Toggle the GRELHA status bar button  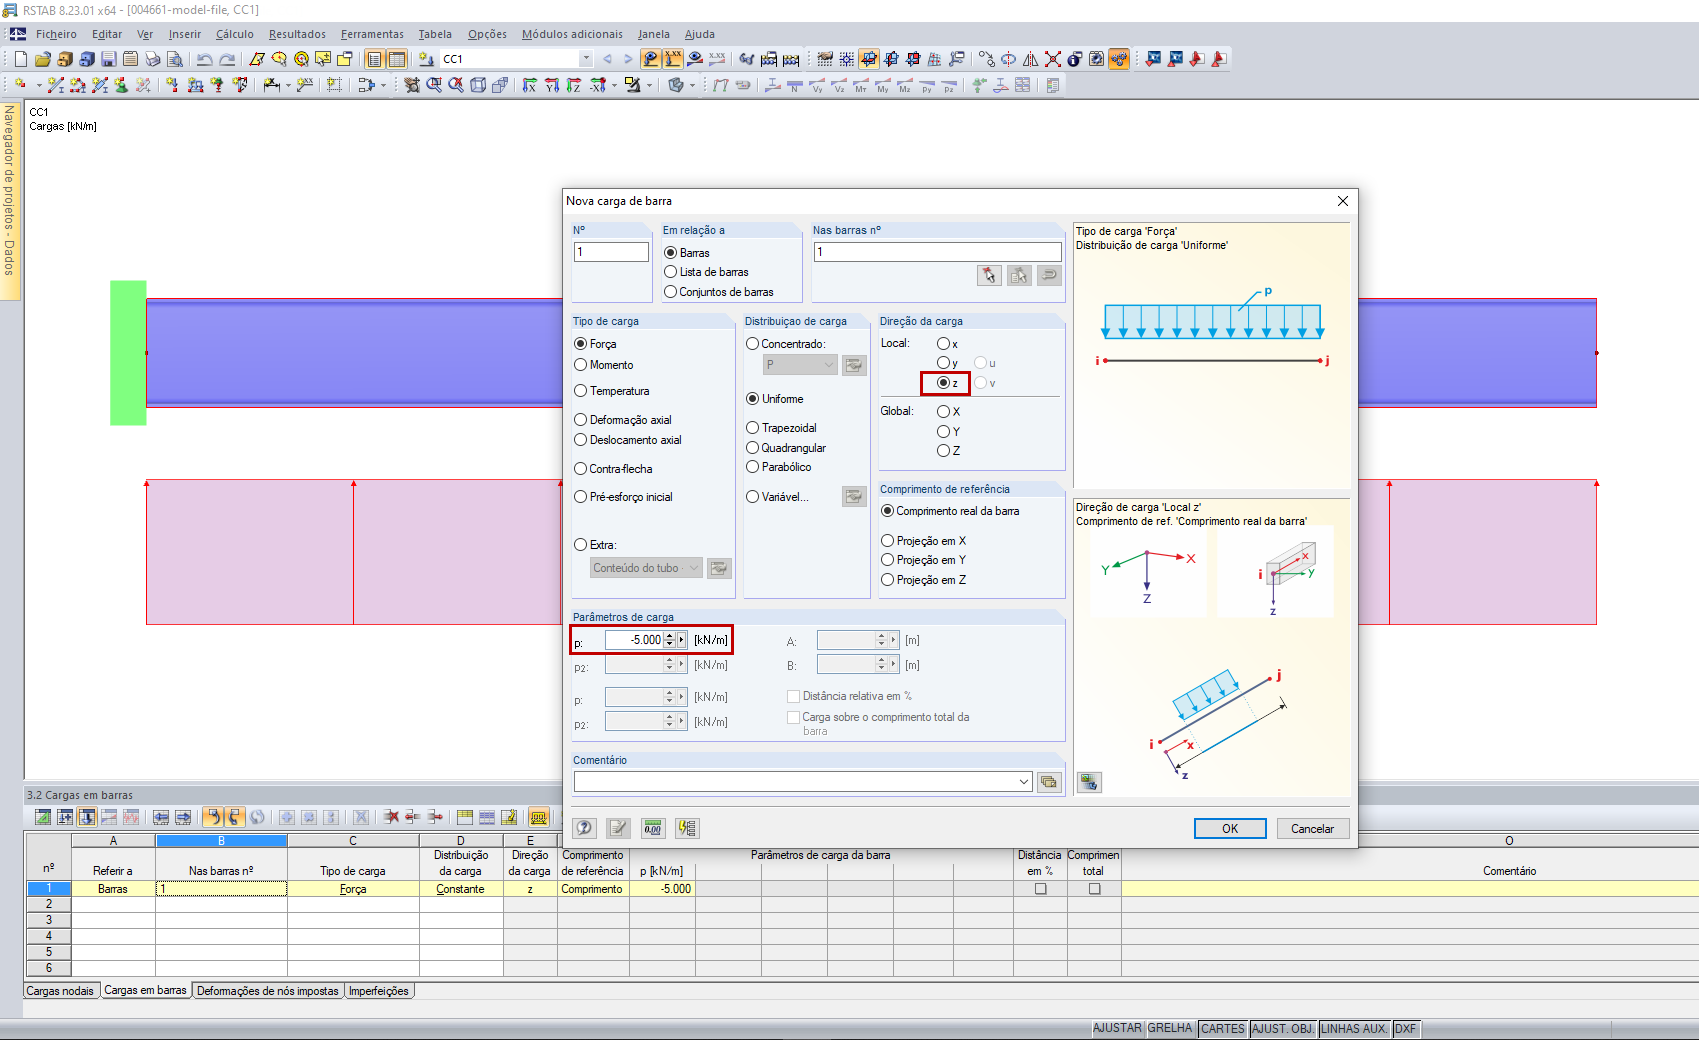pos(1170,1028)
